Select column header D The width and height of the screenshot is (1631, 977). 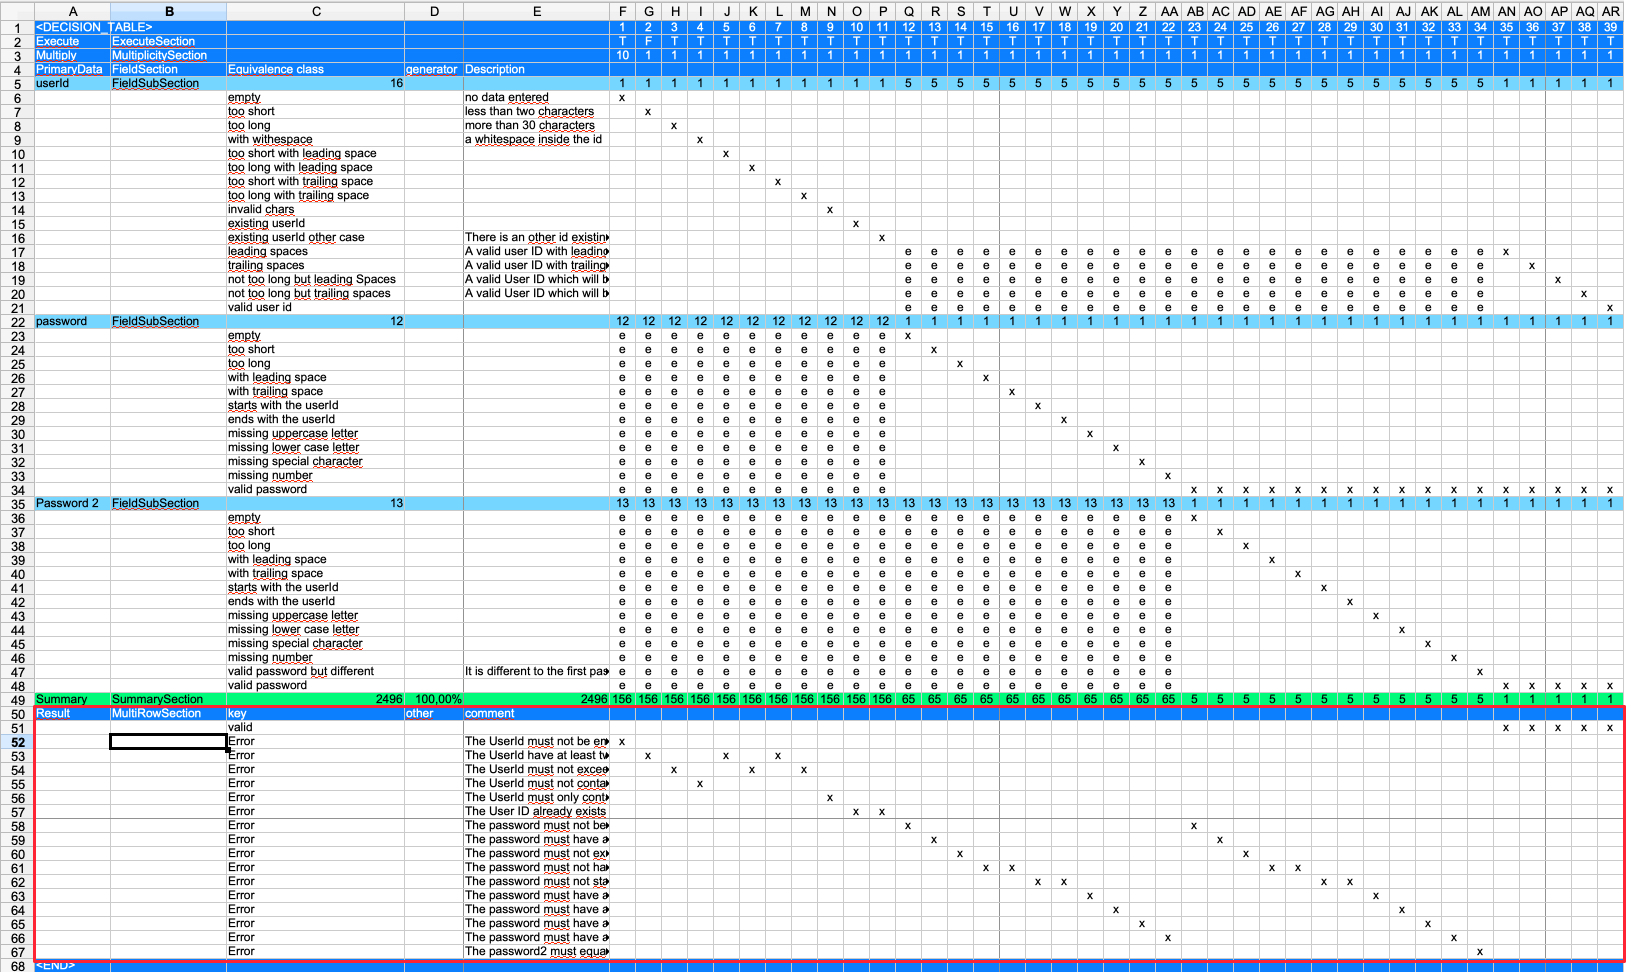click(x=433, y=11)
